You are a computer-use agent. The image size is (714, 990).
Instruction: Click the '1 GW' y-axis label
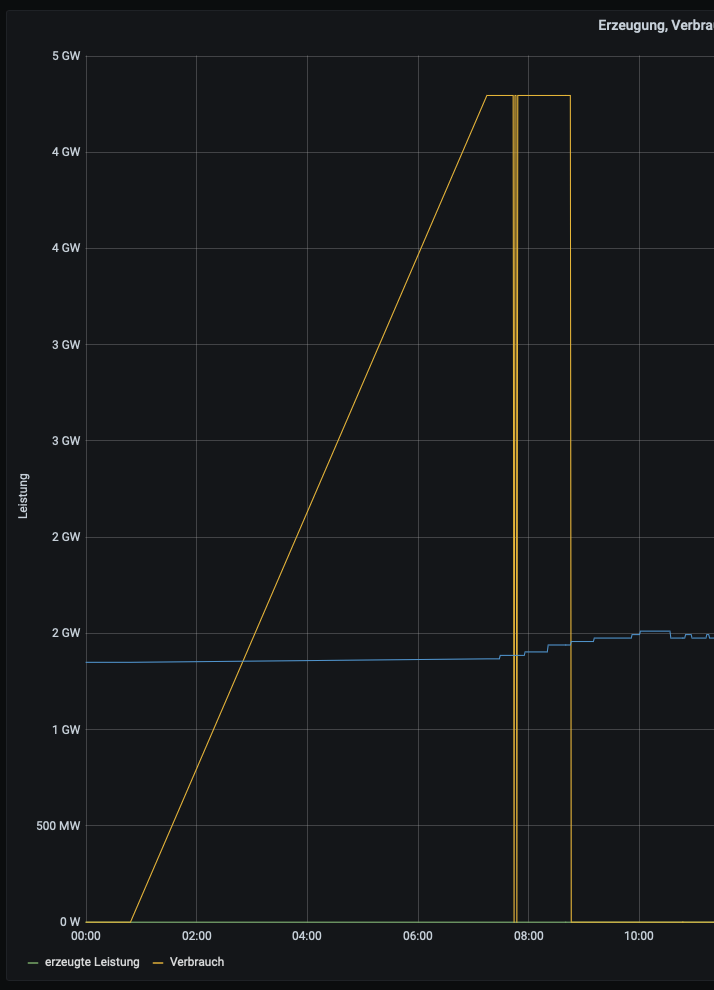[66, 730]
